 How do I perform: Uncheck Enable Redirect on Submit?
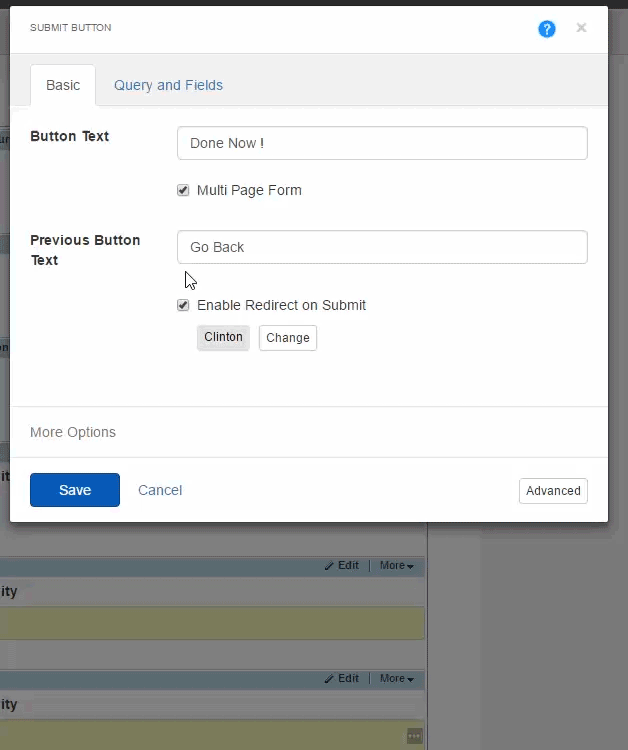tap(183, 305)
